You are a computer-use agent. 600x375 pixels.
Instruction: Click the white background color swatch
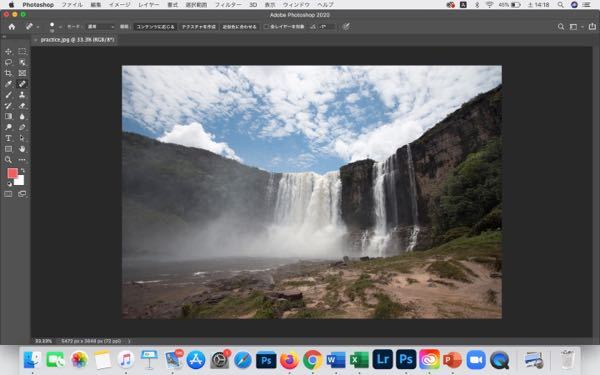pos(20,181)
